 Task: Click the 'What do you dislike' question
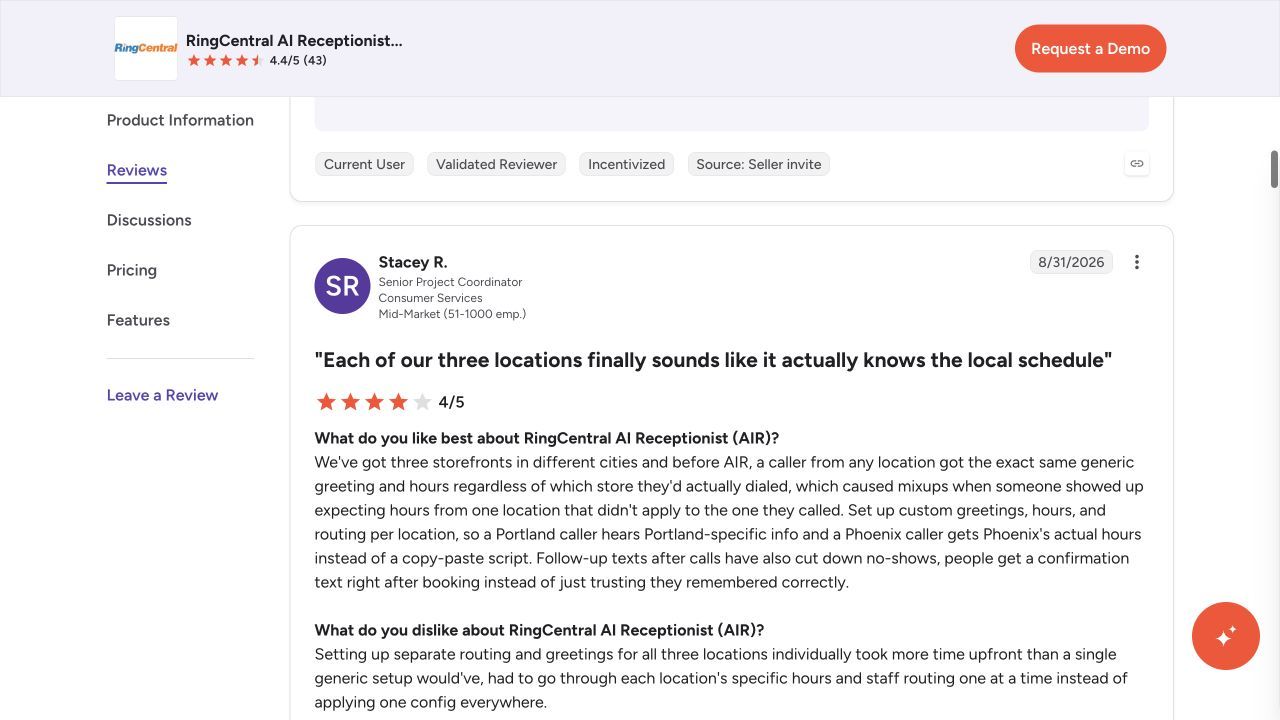539,630
